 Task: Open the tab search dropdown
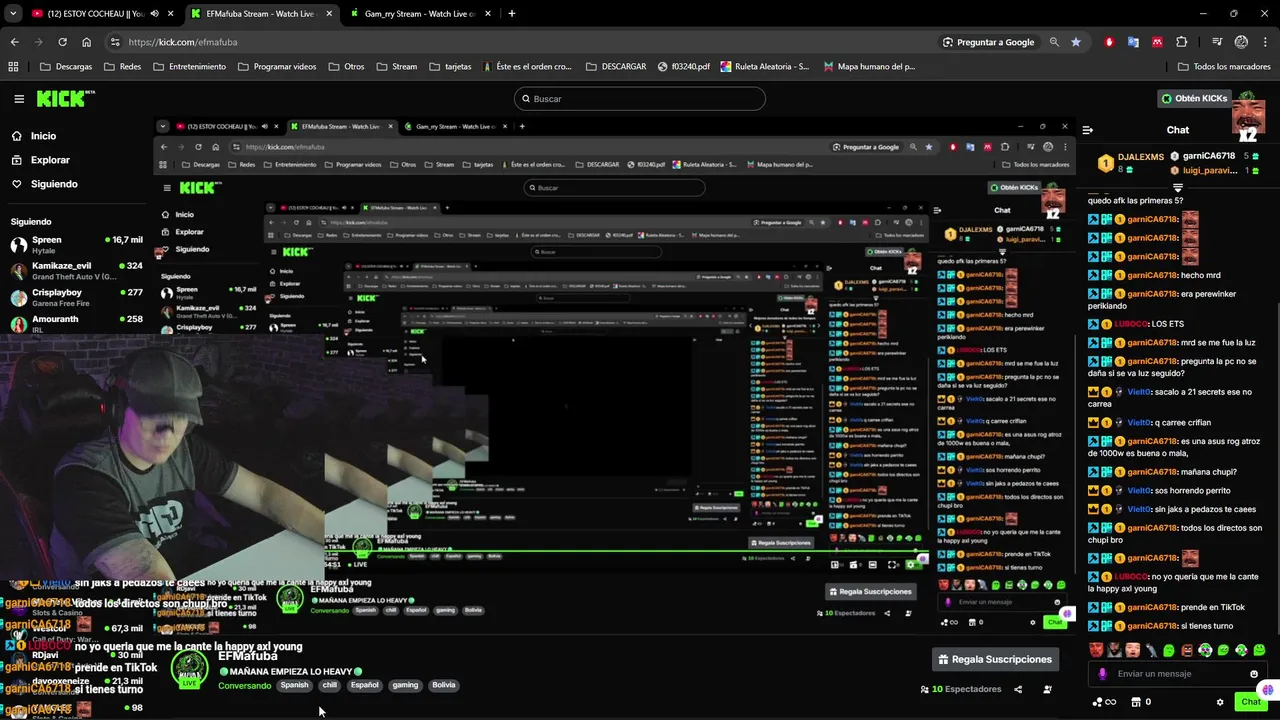13,14
